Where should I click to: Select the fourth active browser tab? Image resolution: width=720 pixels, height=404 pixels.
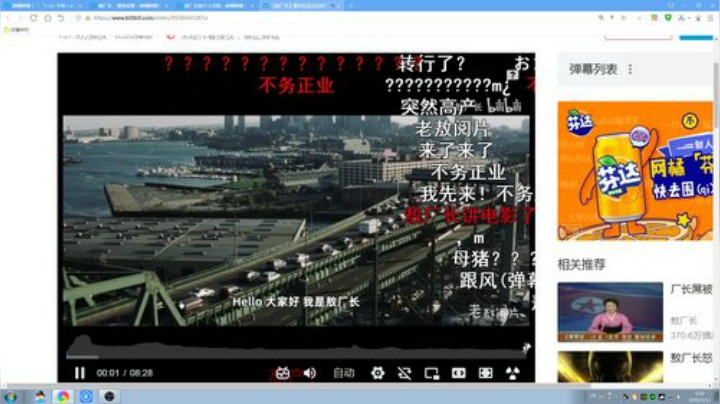tap(301, 6)
